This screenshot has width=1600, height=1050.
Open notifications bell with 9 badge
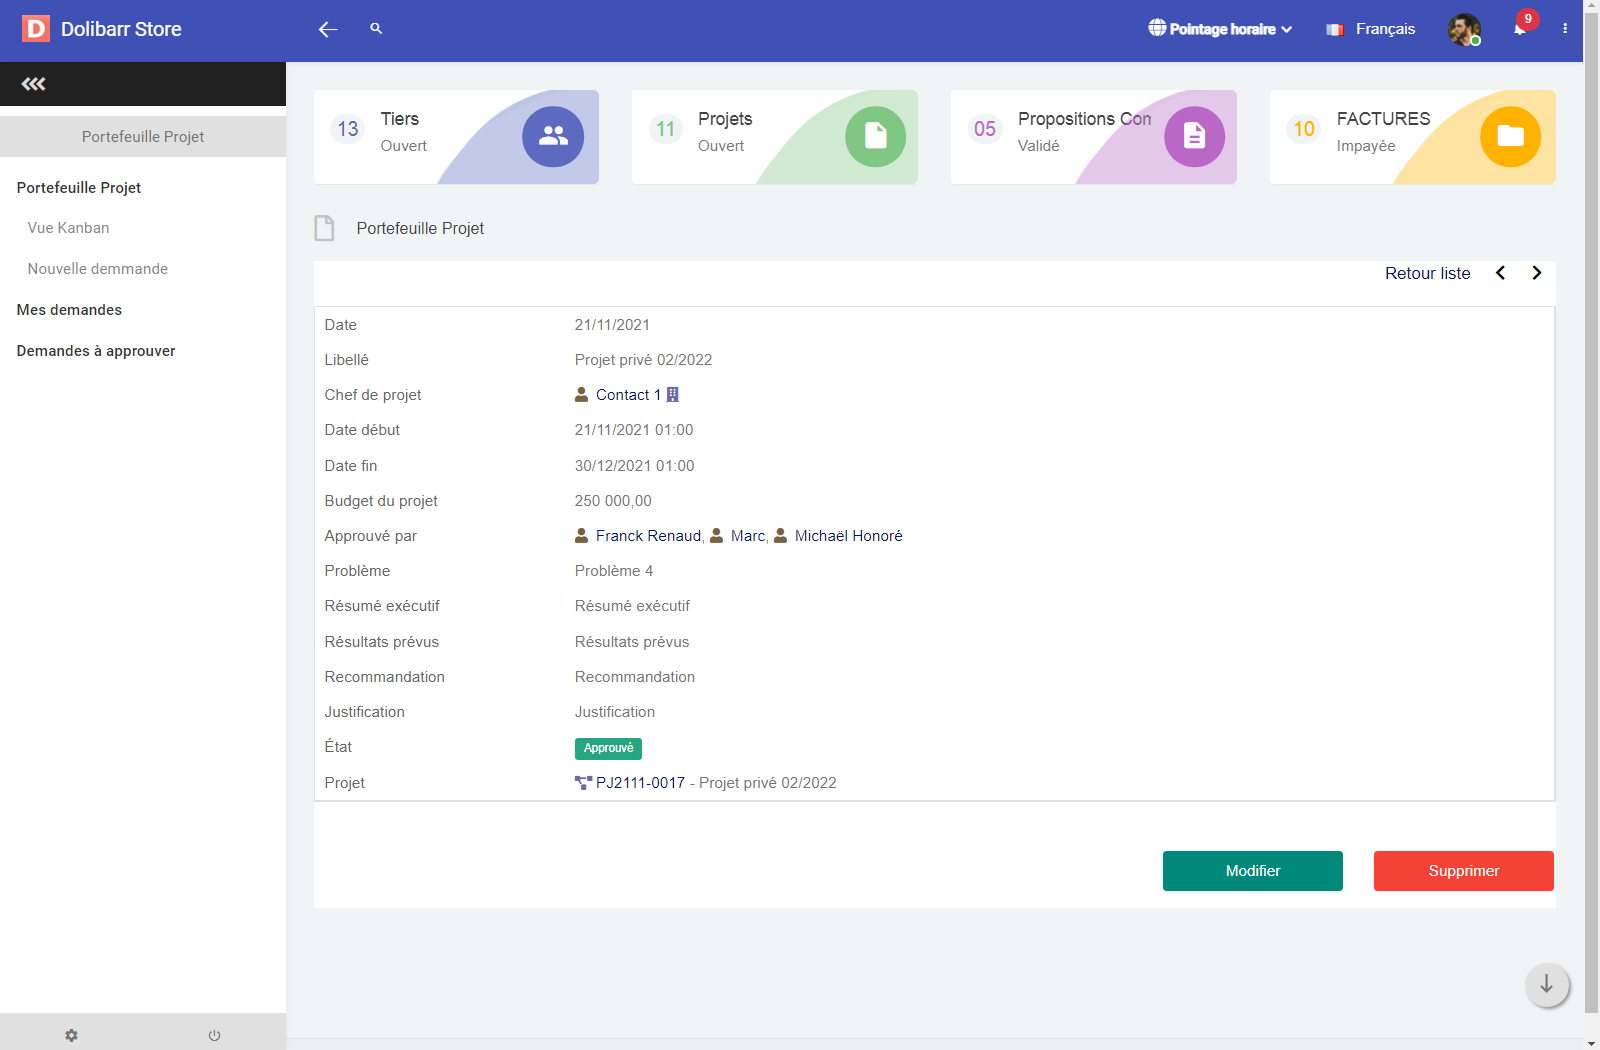(1521, 27)
